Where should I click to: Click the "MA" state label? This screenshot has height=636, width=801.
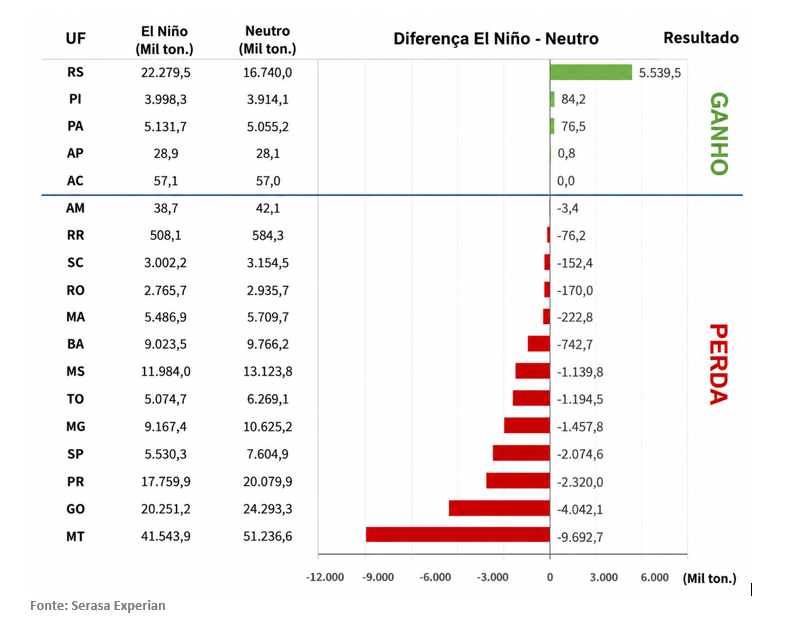75,317
